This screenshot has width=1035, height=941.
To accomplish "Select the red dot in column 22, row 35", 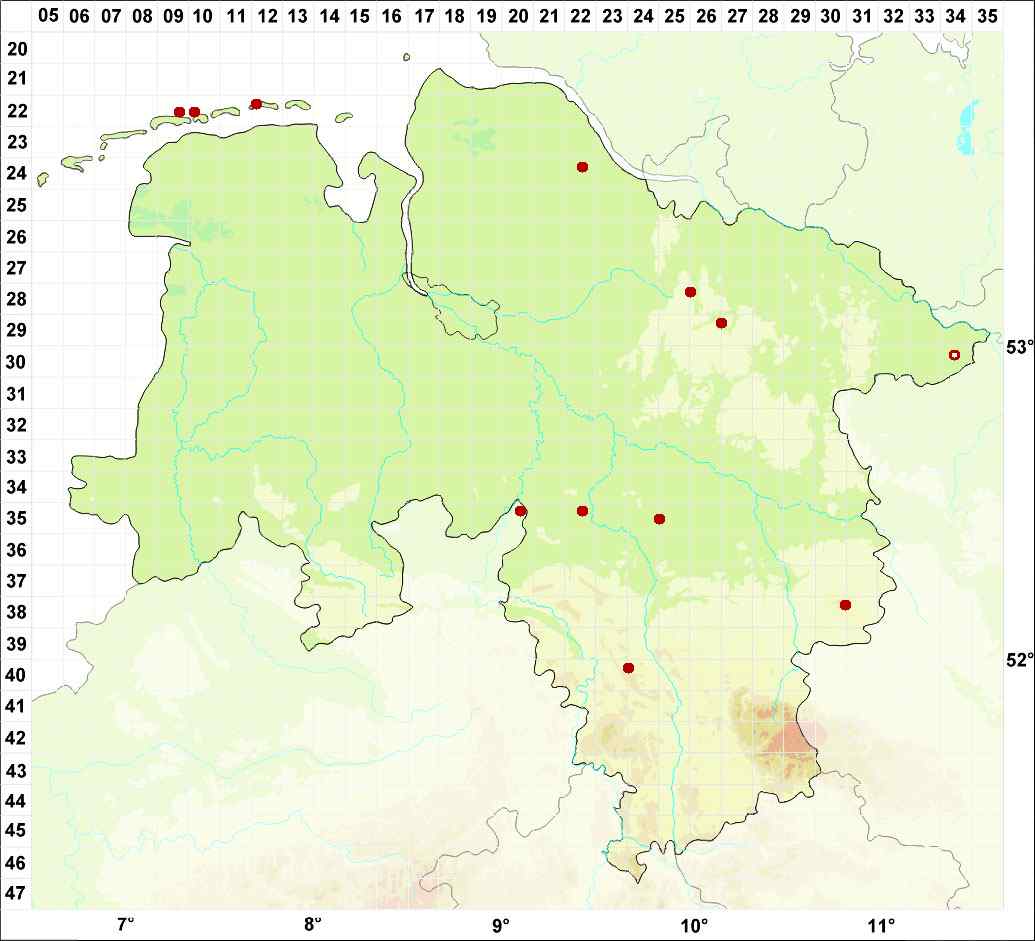I will coord(582,511).
